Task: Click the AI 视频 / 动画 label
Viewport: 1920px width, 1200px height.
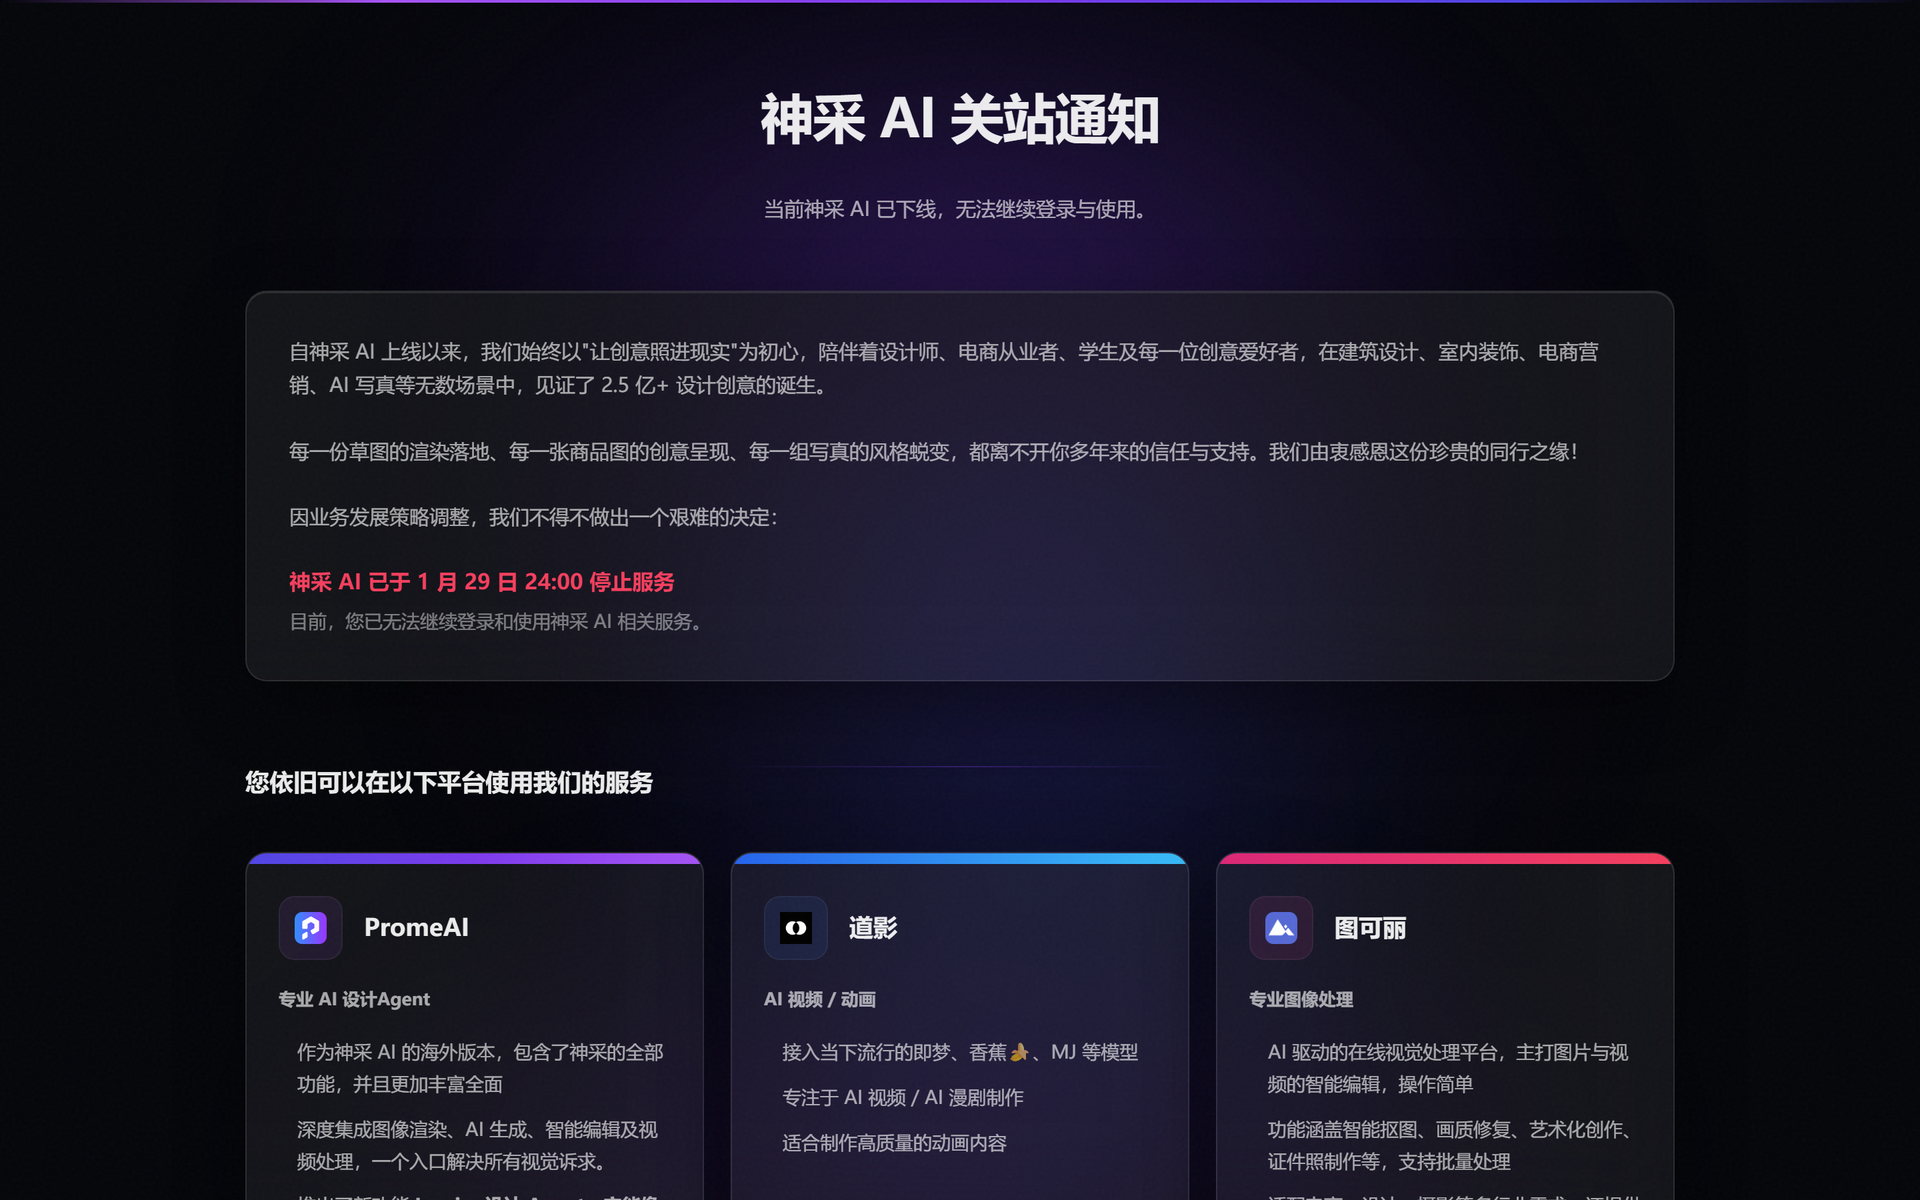Action: click(x=820, y=999)
